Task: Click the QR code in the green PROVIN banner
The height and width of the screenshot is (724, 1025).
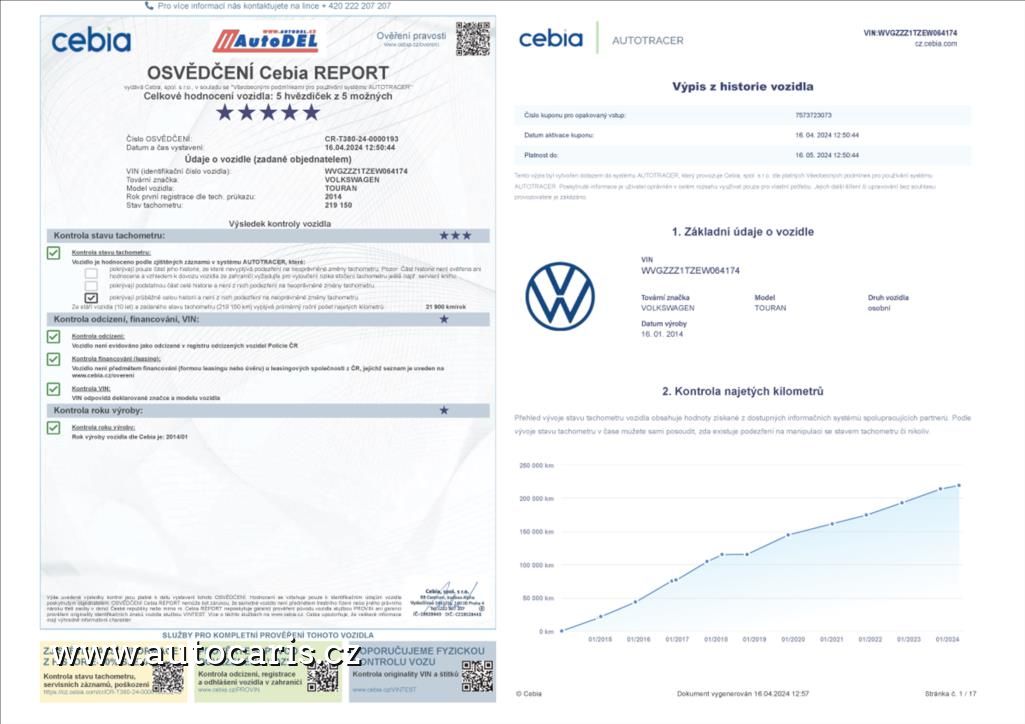Action: pos(323,677)
